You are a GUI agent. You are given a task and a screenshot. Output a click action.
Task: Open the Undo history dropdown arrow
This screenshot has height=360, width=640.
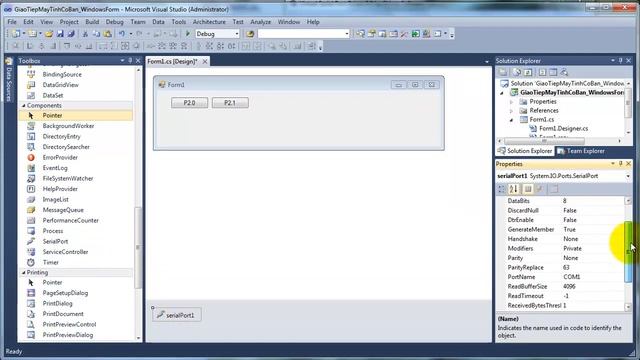(131, 33)
